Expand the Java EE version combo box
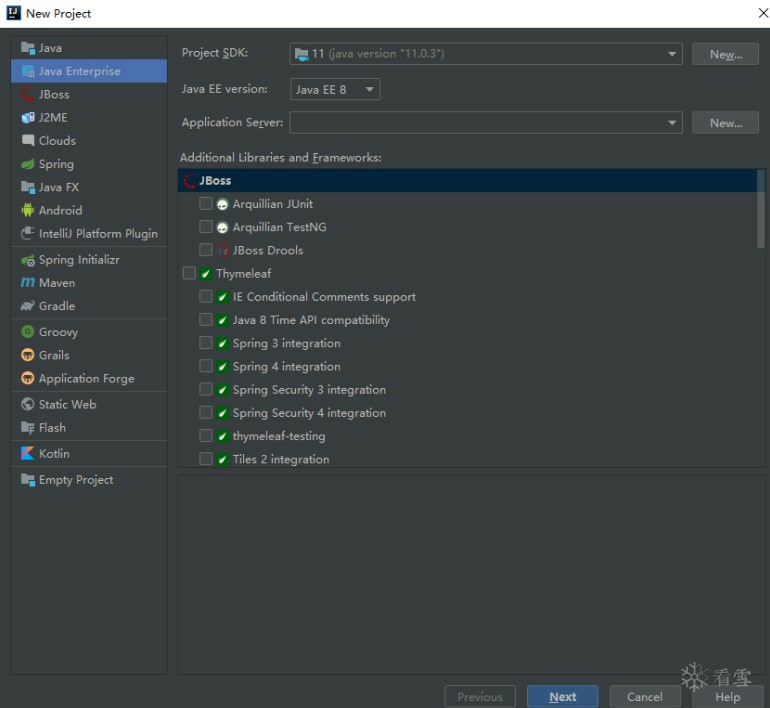 click(335, 90)
